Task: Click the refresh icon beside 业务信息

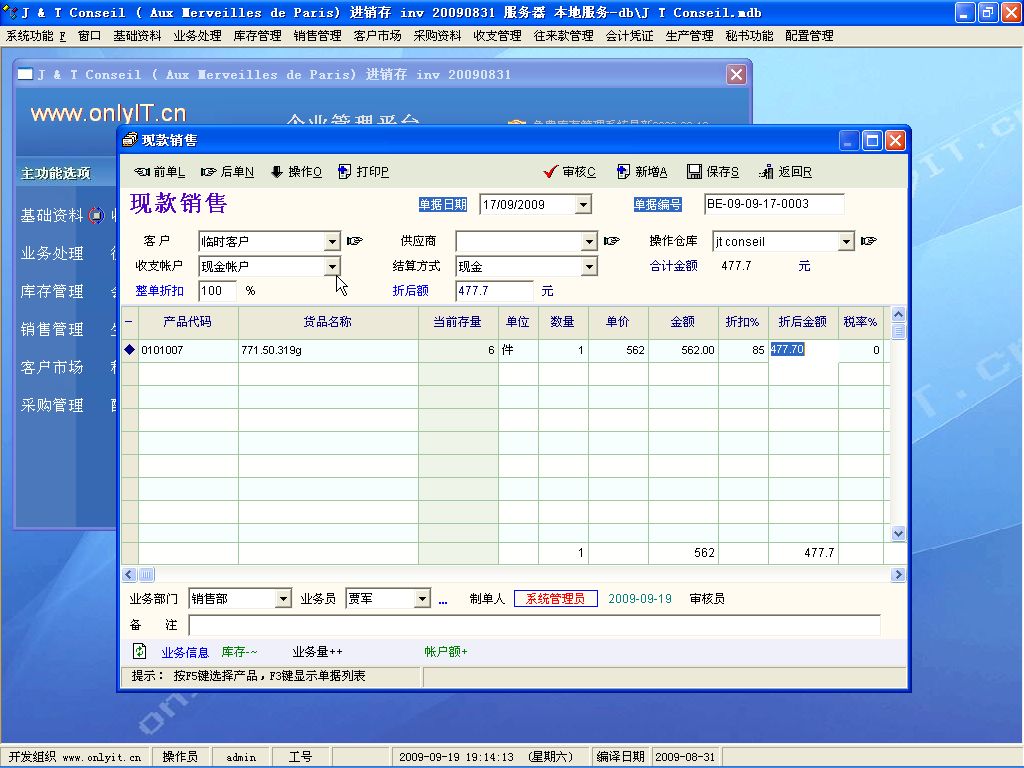Action: pos(140,651)
